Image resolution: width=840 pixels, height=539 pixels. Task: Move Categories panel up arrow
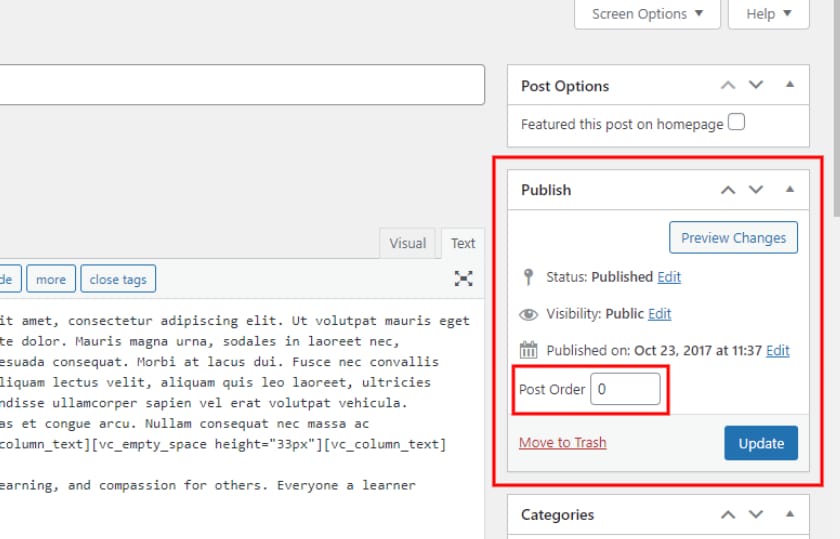[x=728, y=515]
